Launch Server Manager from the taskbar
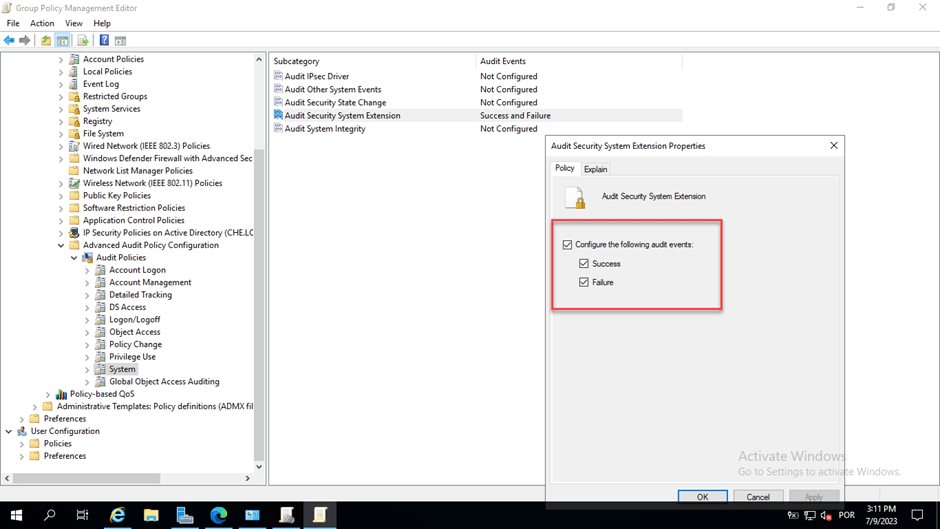The image size is (940, 529). (x=185, y=515)
